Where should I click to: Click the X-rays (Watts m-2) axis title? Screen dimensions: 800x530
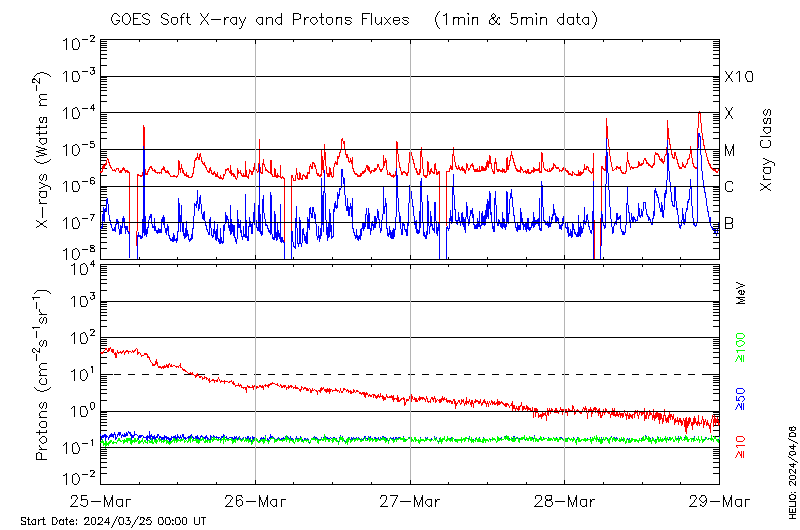point(43,150)
